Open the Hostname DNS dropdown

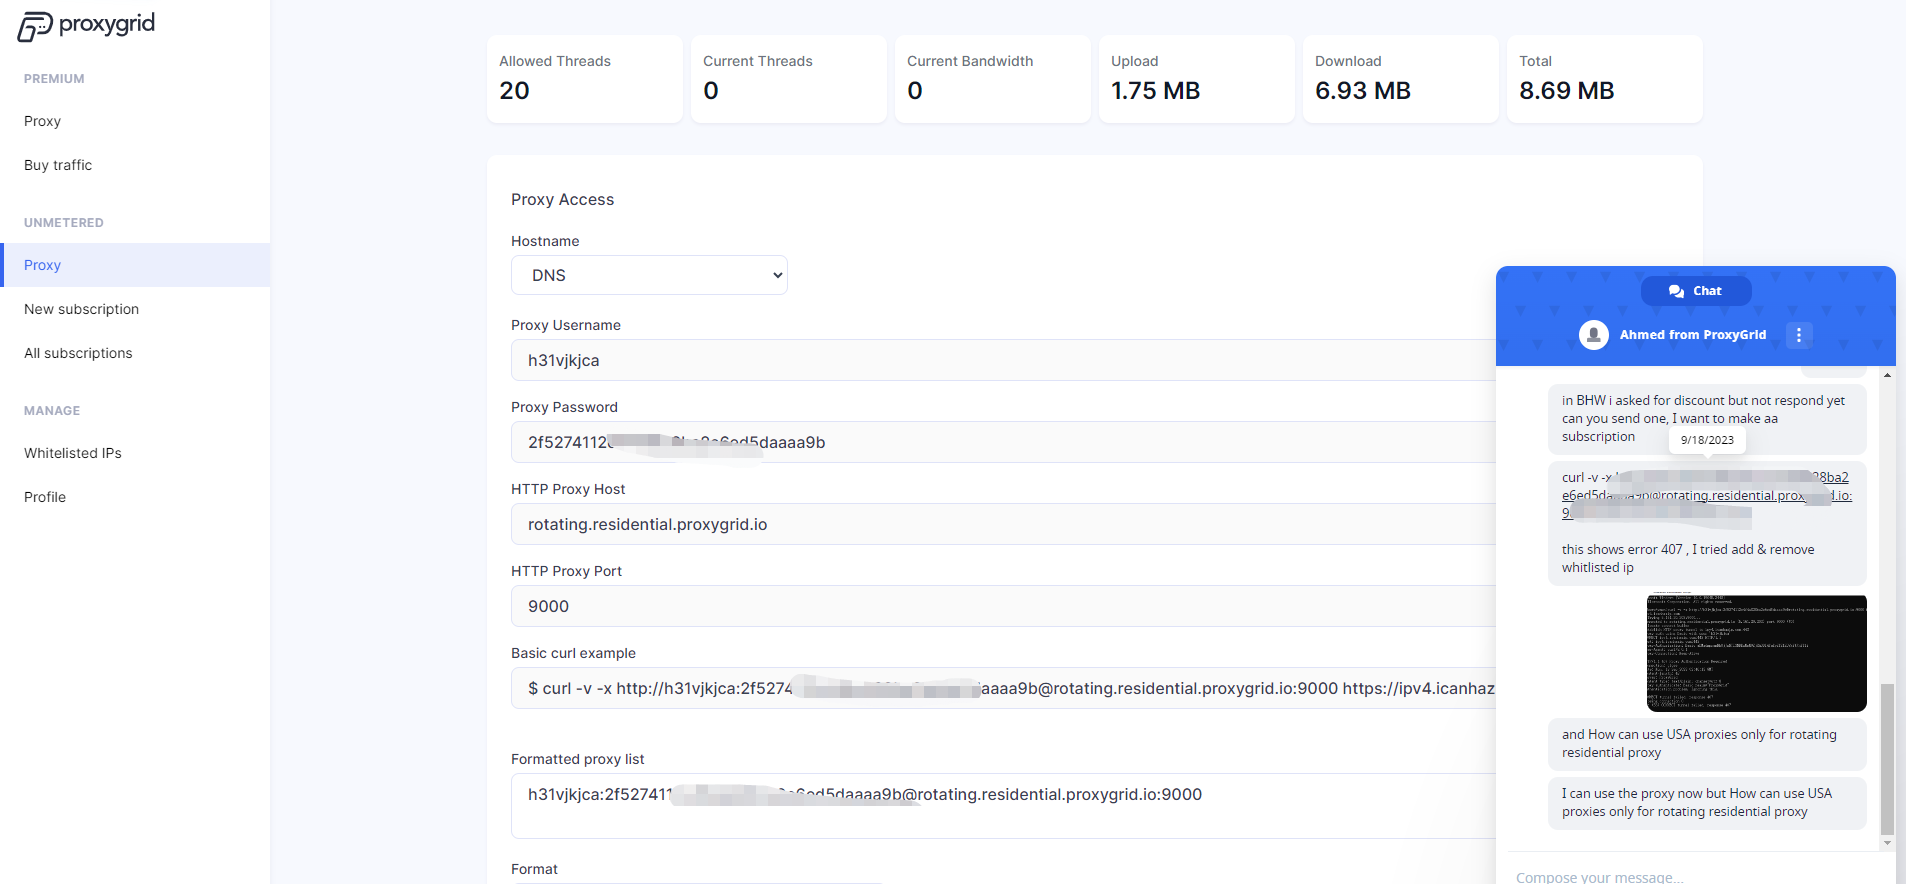[649, 275]
